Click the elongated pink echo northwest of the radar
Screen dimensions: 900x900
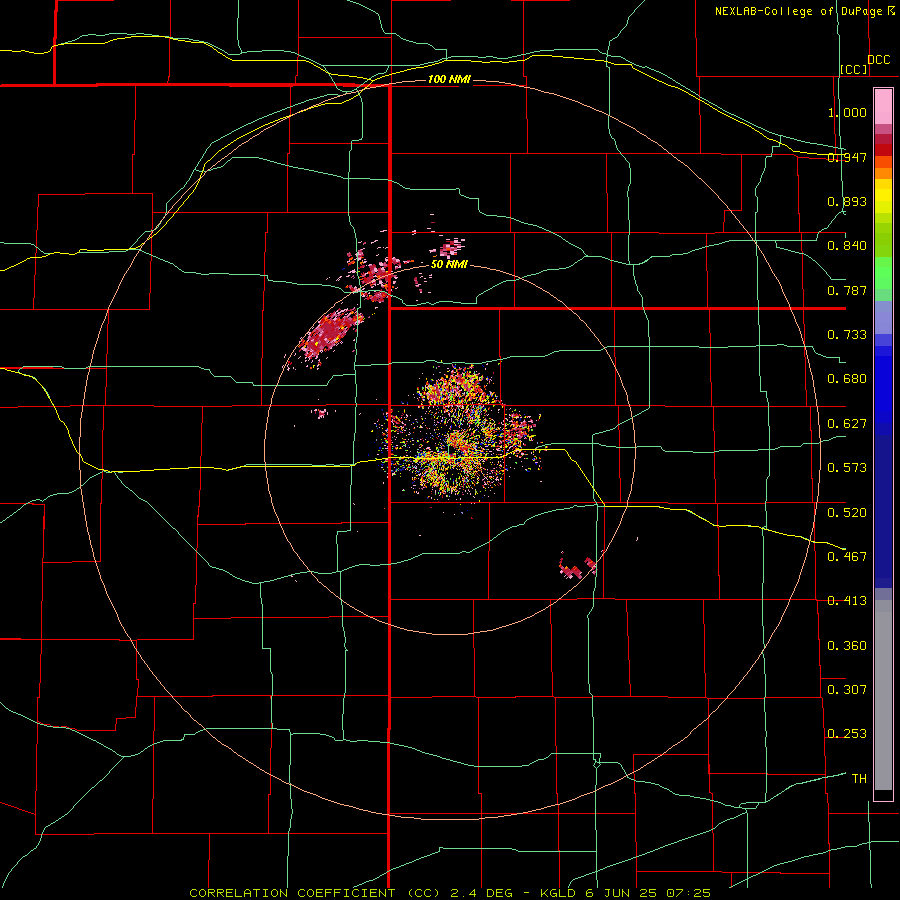coord(329,334)
